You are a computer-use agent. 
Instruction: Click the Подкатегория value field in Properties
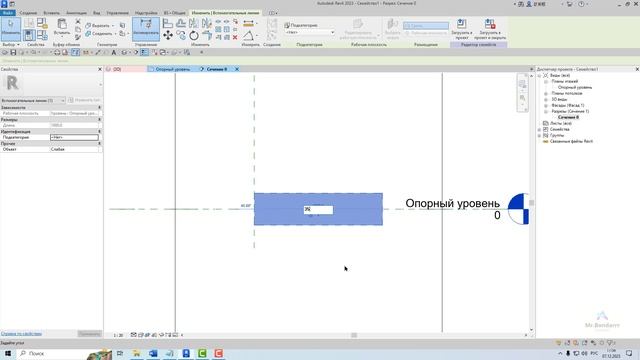(x=74, y=138)
